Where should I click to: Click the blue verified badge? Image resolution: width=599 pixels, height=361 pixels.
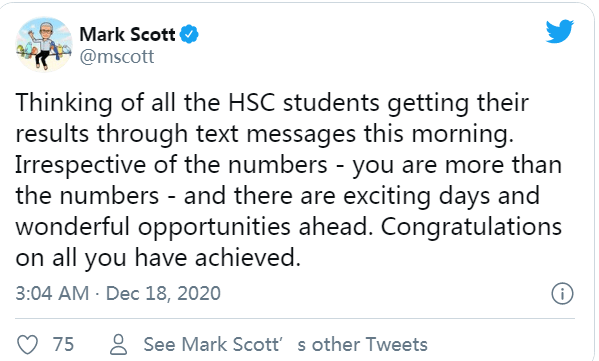coord(189,34)
